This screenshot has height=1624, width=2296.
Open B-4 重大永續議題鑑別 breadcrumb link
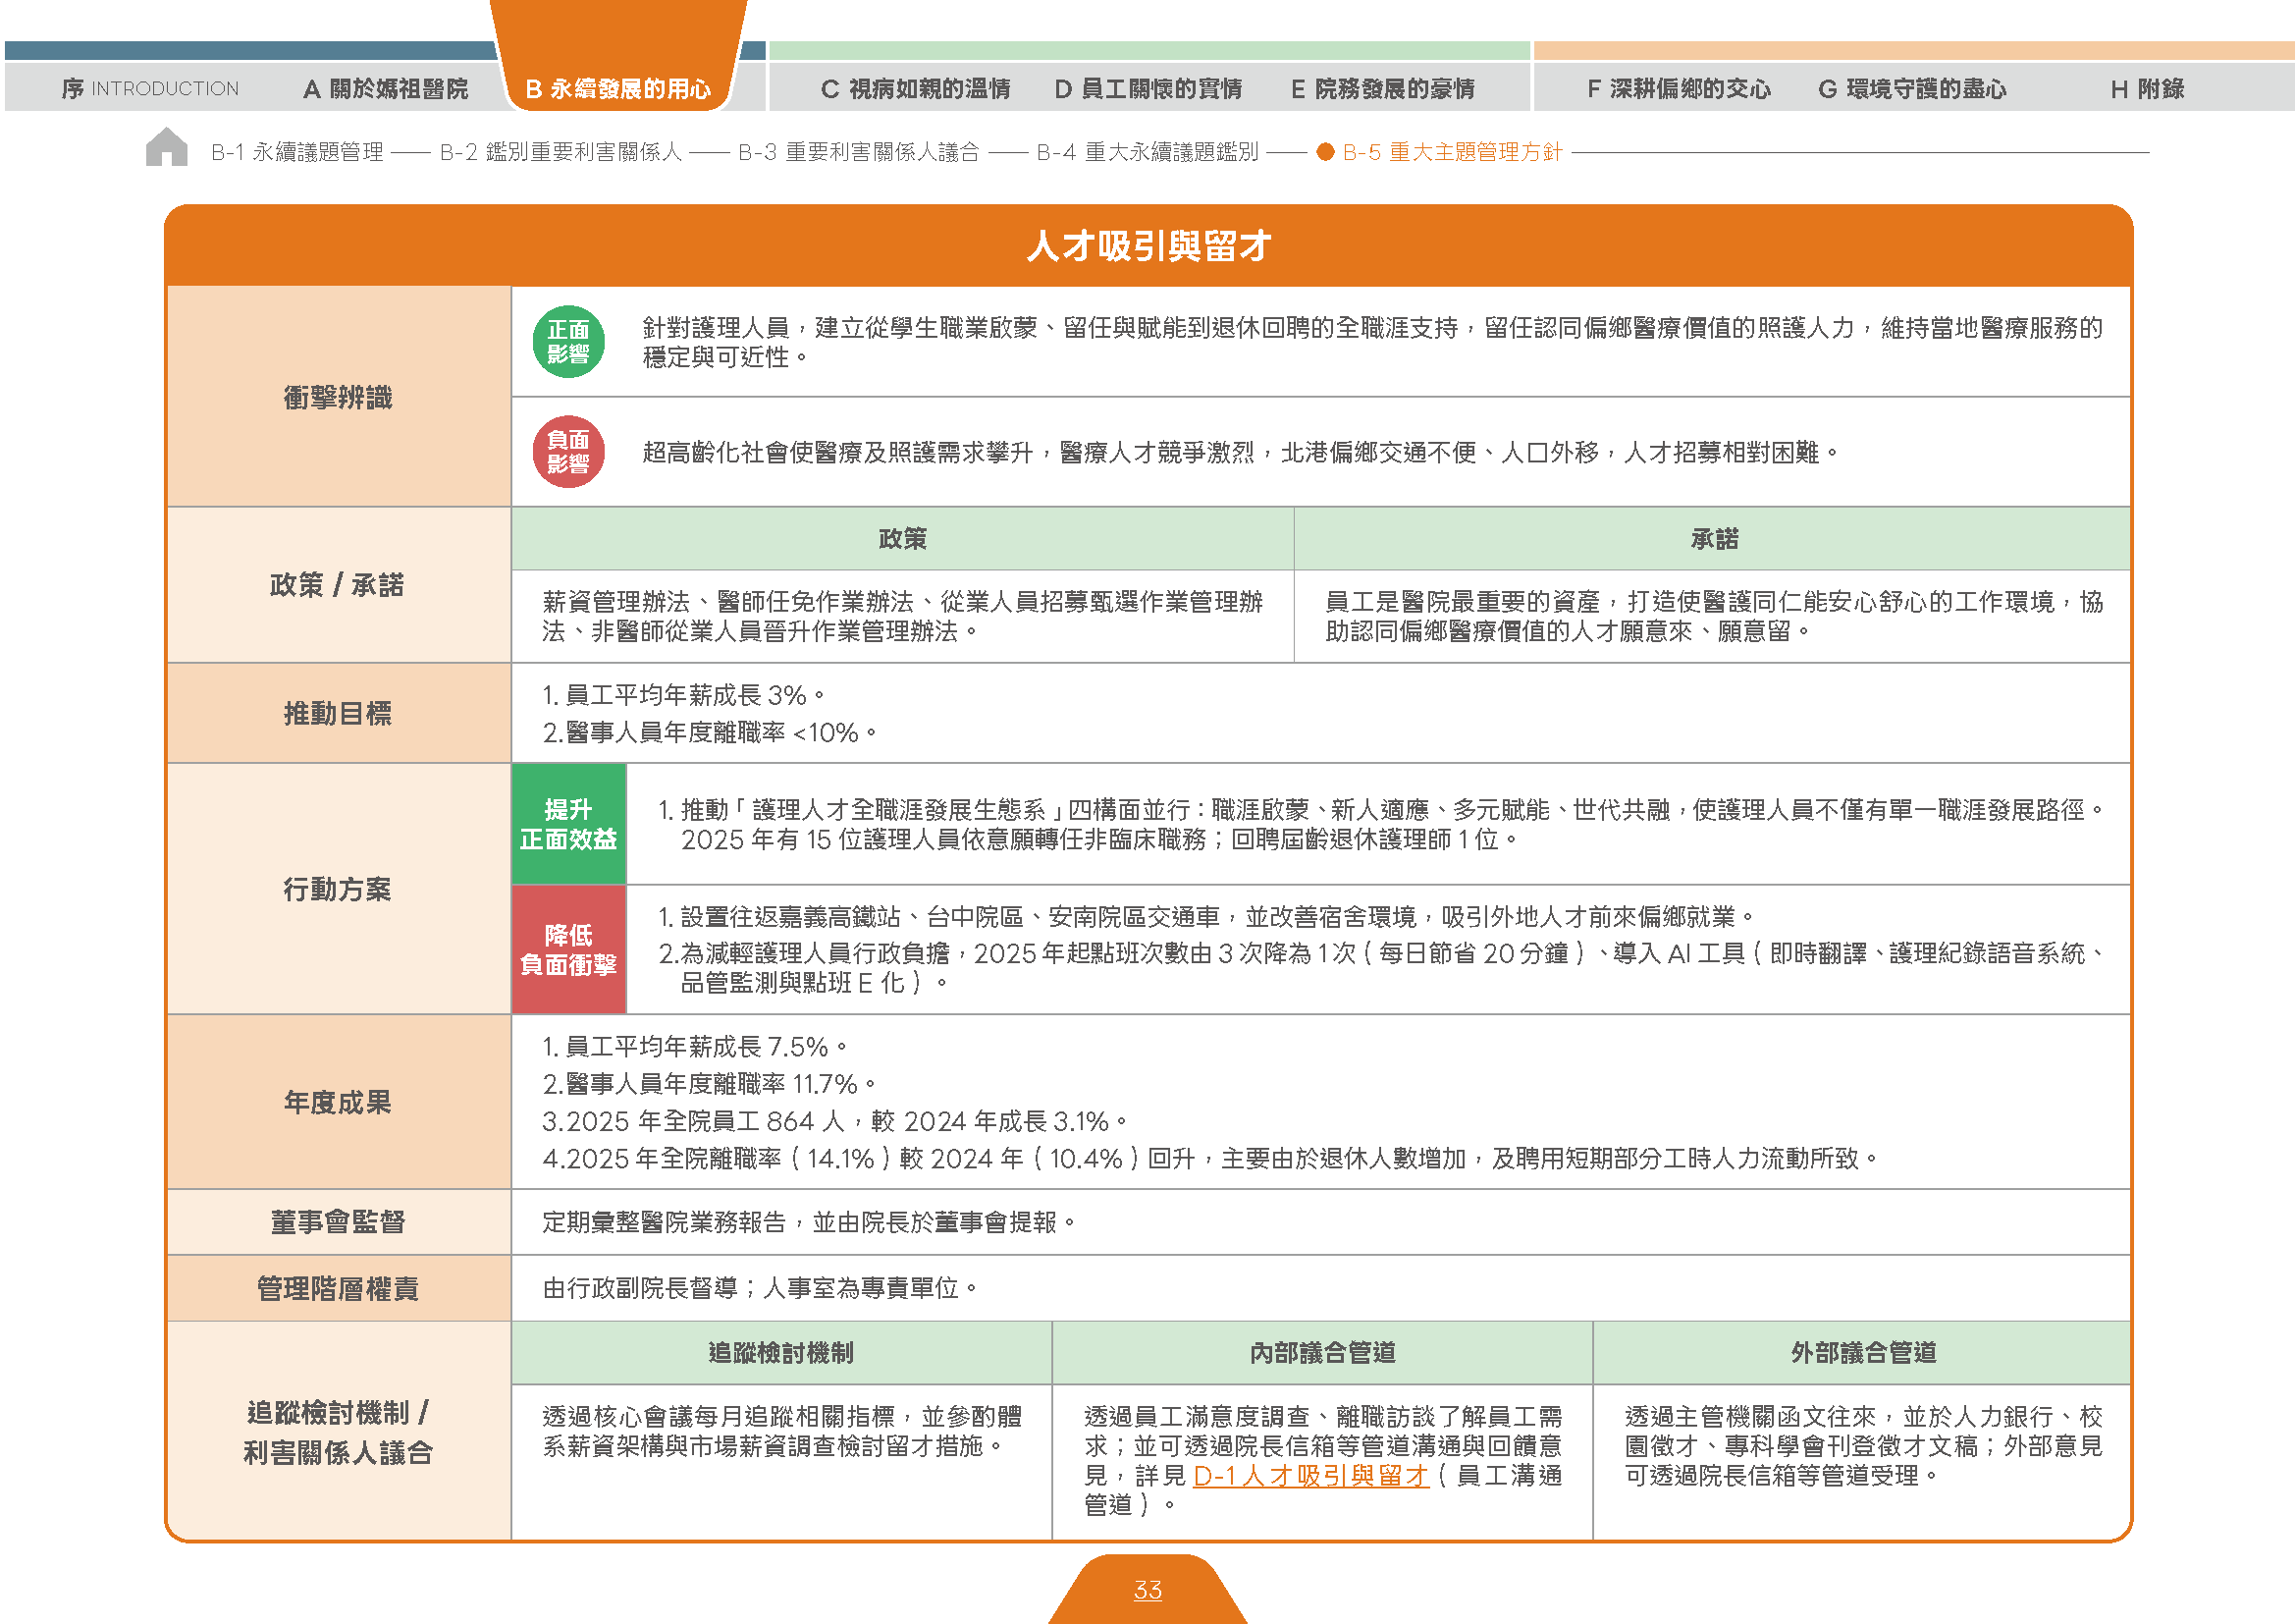(x=1147, y=152)
